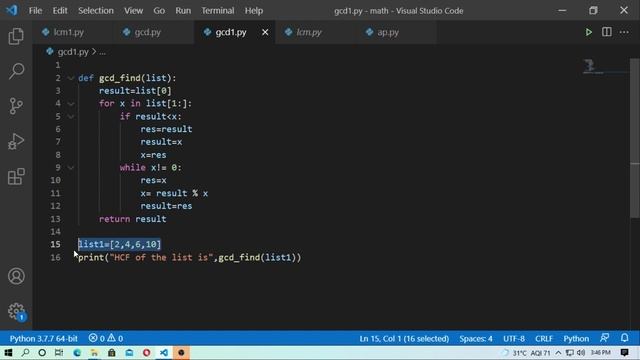Open Windows taskbar search

(x=25, y=353)
